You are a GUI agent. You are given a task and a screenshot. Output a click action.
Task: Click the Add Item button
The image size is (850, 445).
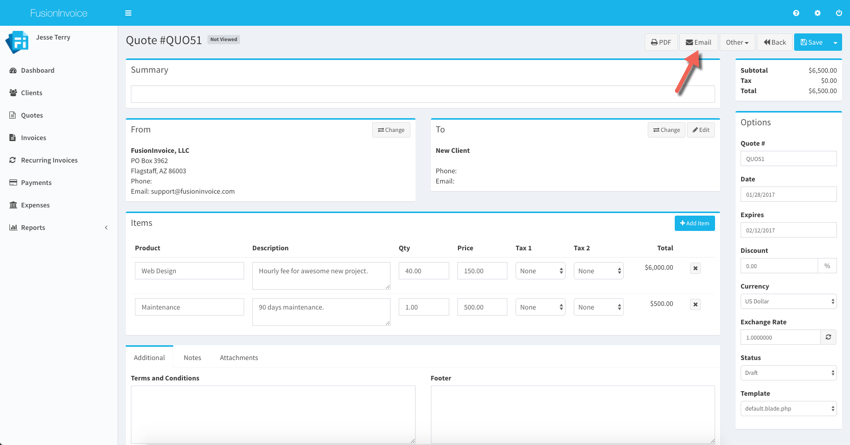[x=694, y=223]
